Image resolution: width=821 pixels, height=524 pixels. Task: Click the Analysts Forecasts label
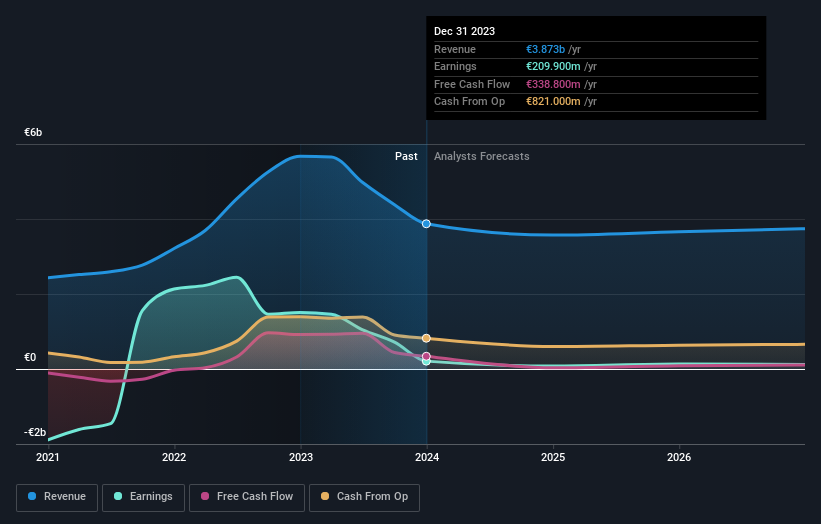pos(482,156)
